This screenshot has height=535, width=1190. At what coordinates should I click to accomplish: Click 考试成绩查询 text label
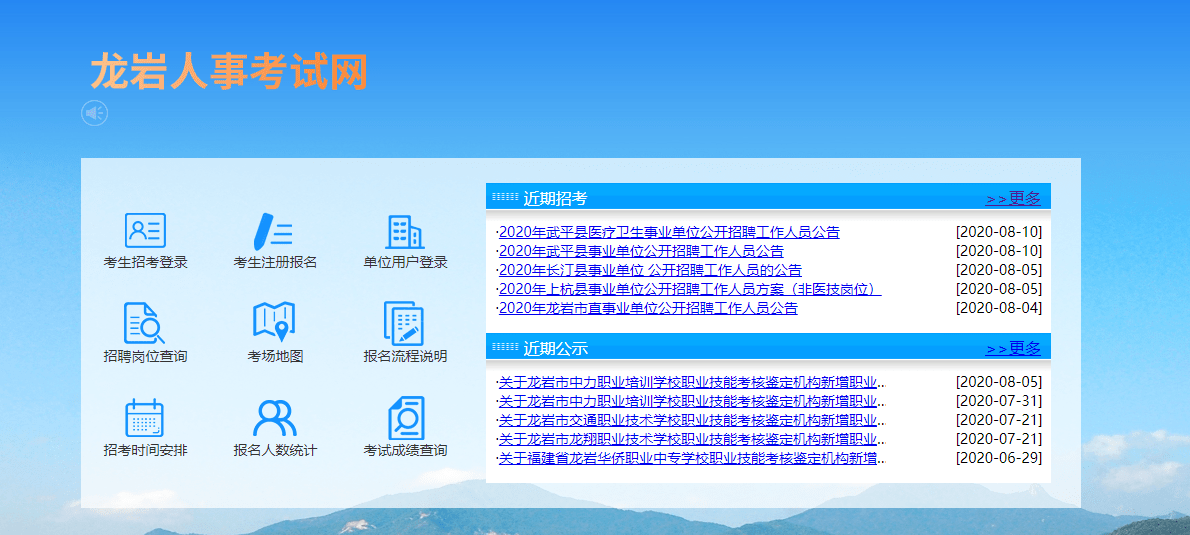(x=405, y=450)
